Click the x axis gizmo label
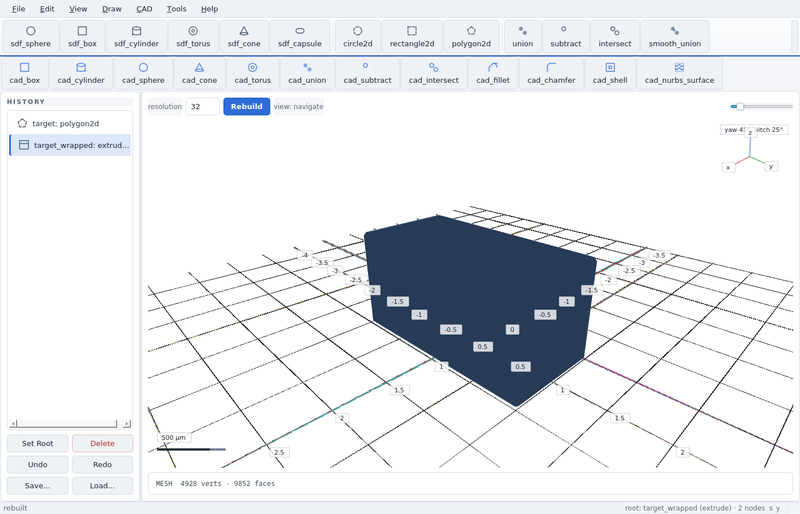800x514 pixels. (x=728, y=167)
